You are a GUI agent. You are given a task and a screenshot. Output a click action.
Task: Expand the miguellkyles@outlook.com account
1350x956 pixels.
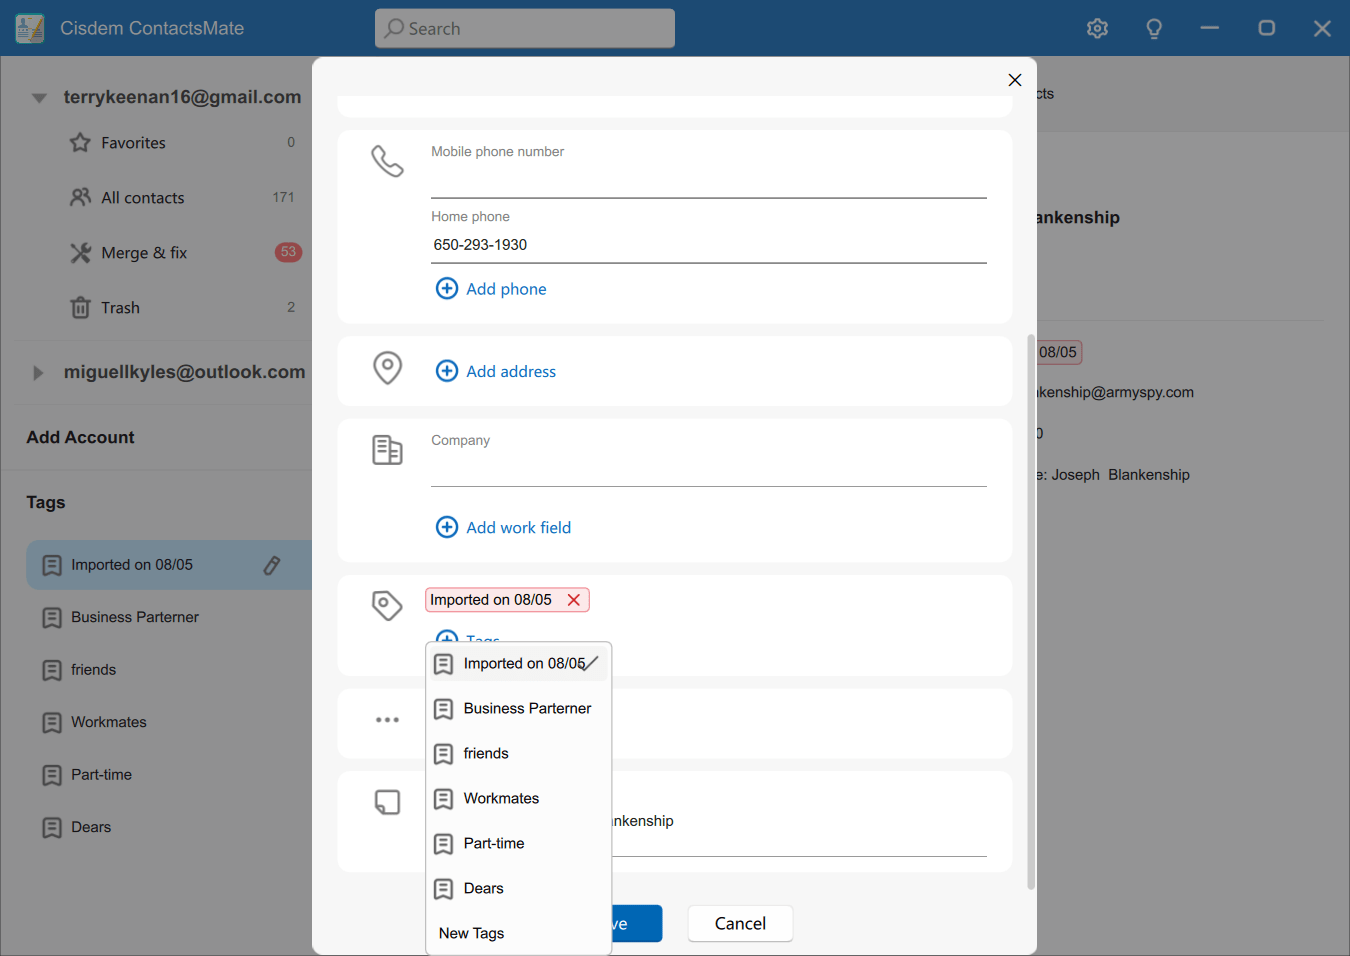pyautogui.click(x=38, y=373)
